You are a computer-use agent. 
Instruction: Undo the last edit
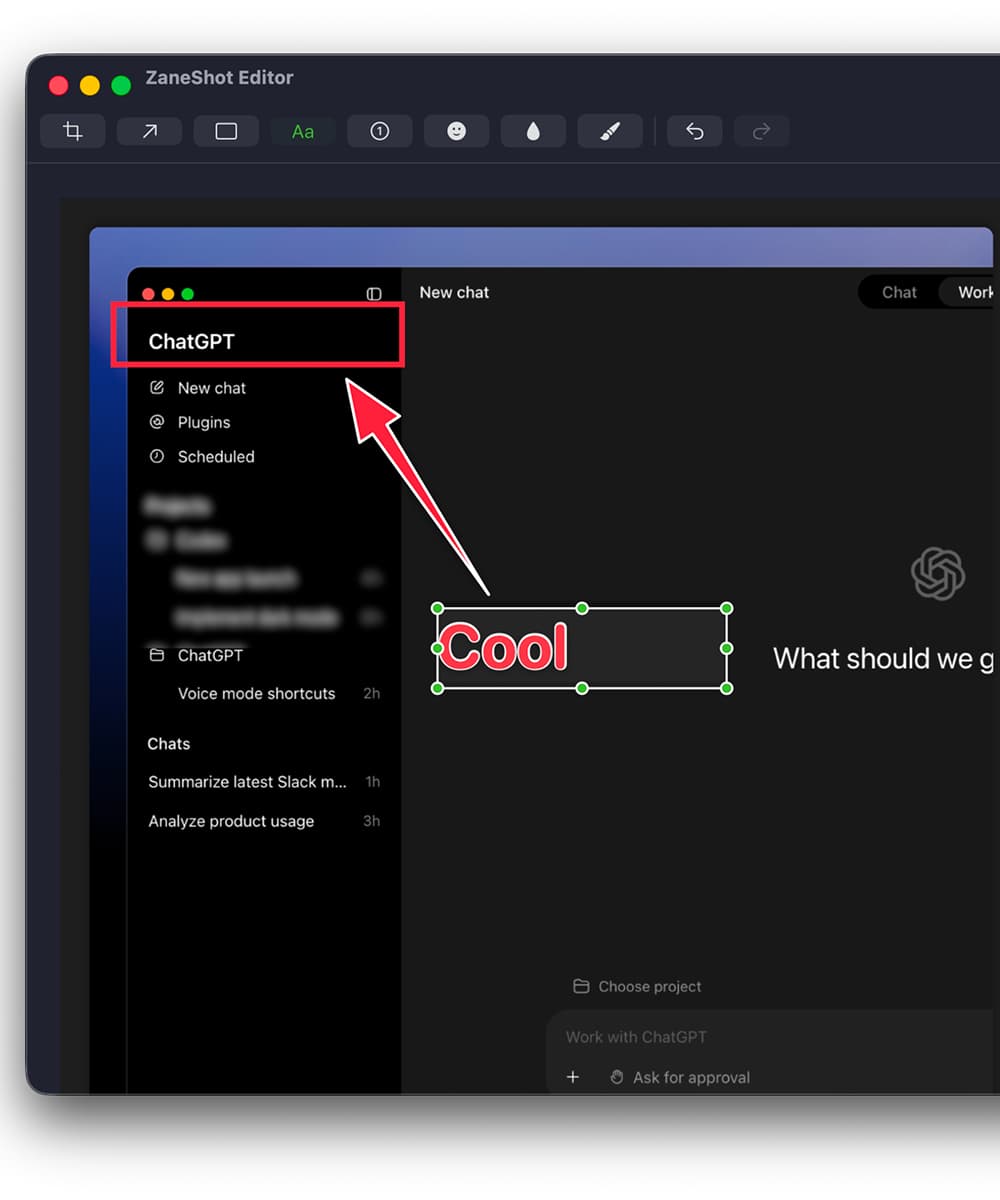694,131
